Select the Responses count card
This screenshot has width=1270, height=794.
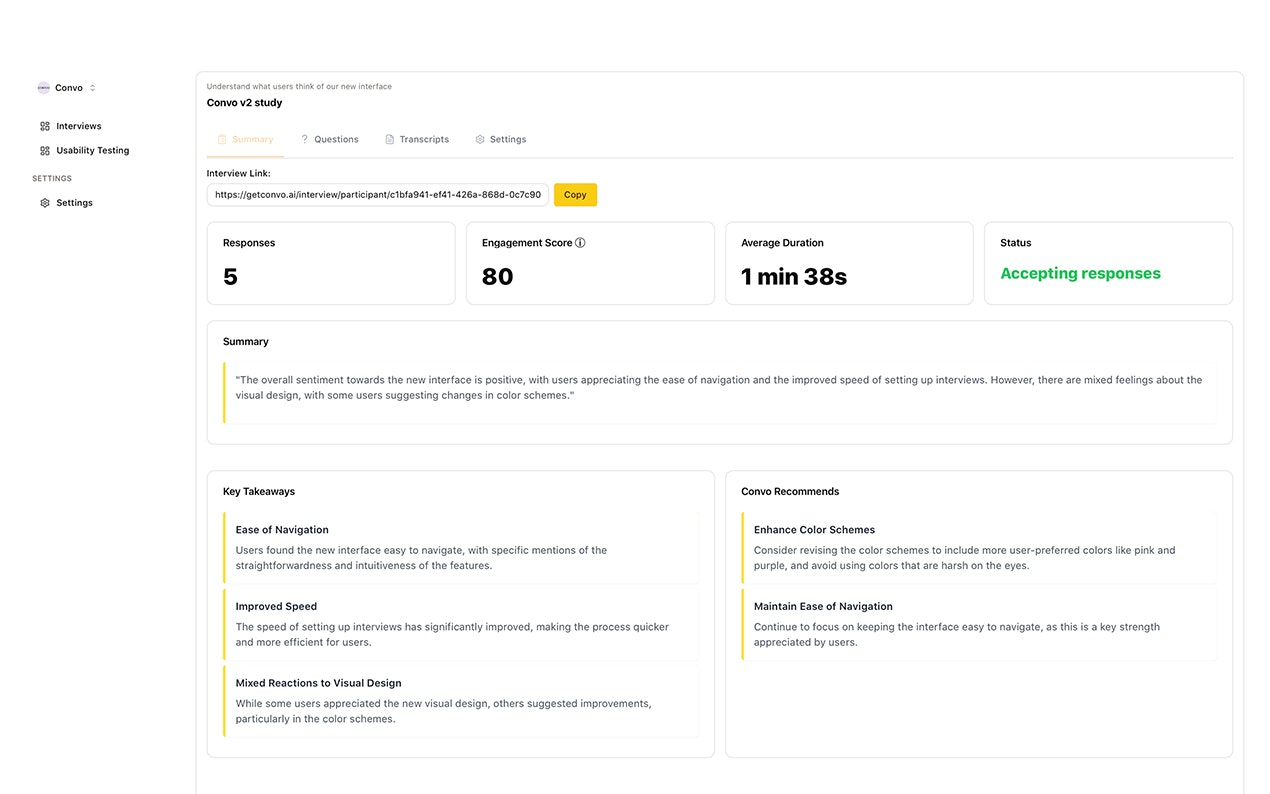(330, 263)
